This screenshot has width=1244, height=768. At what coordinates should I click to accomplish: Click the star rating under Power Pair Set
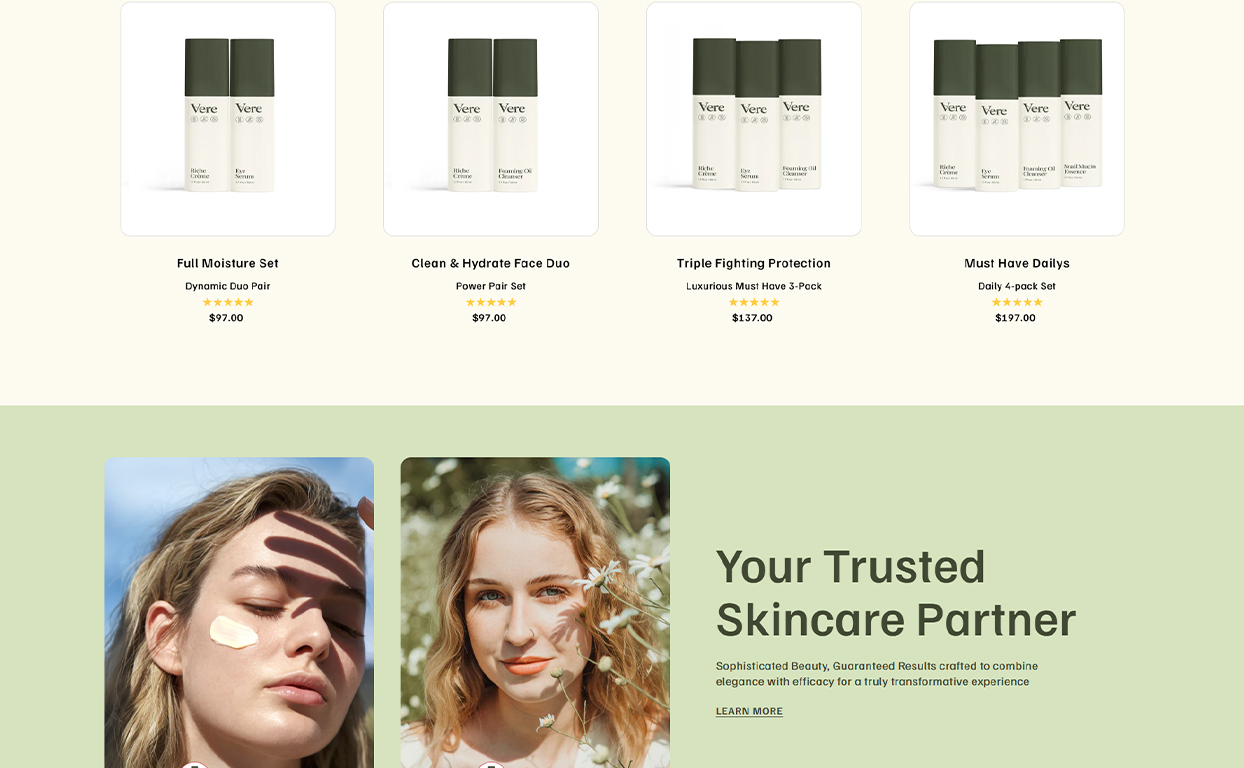pos(491,302)
